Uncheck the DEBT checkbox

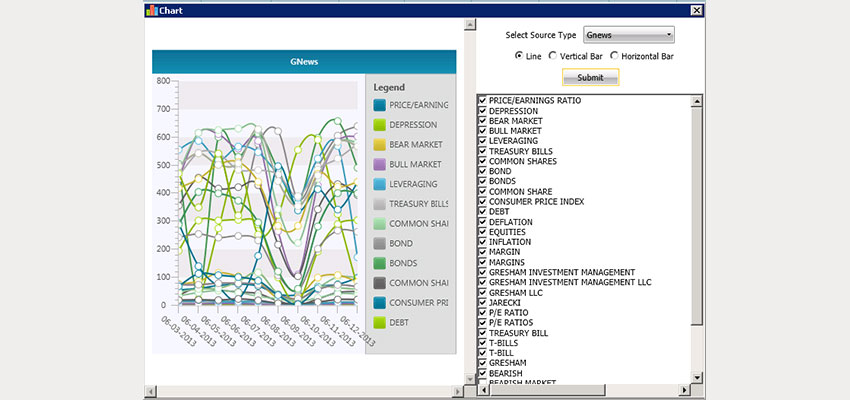[482, 212]
